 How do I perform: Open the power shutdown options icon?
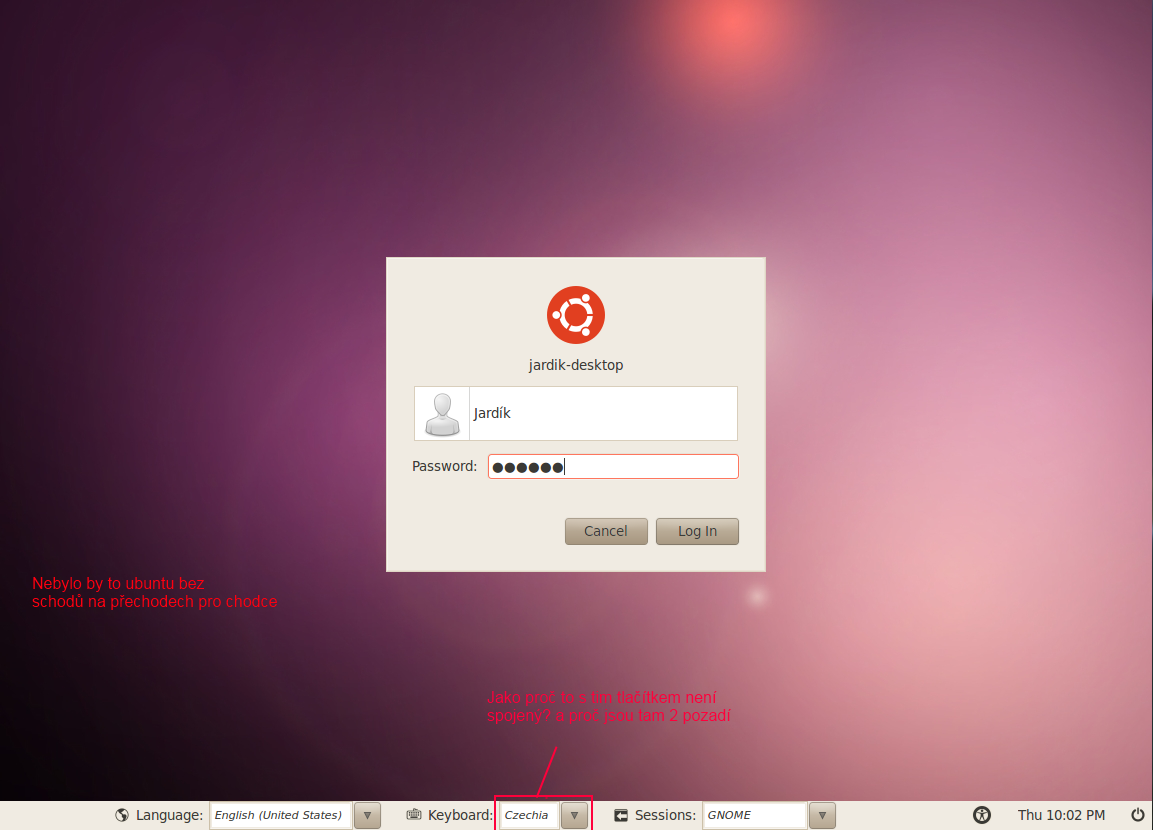1138,815
